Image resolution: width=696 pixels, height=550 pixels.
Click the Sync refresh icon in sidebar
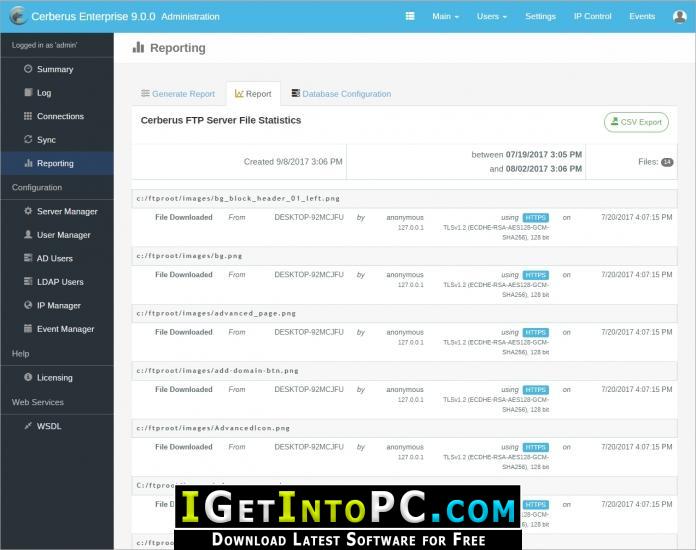click(x=28, y=139)
